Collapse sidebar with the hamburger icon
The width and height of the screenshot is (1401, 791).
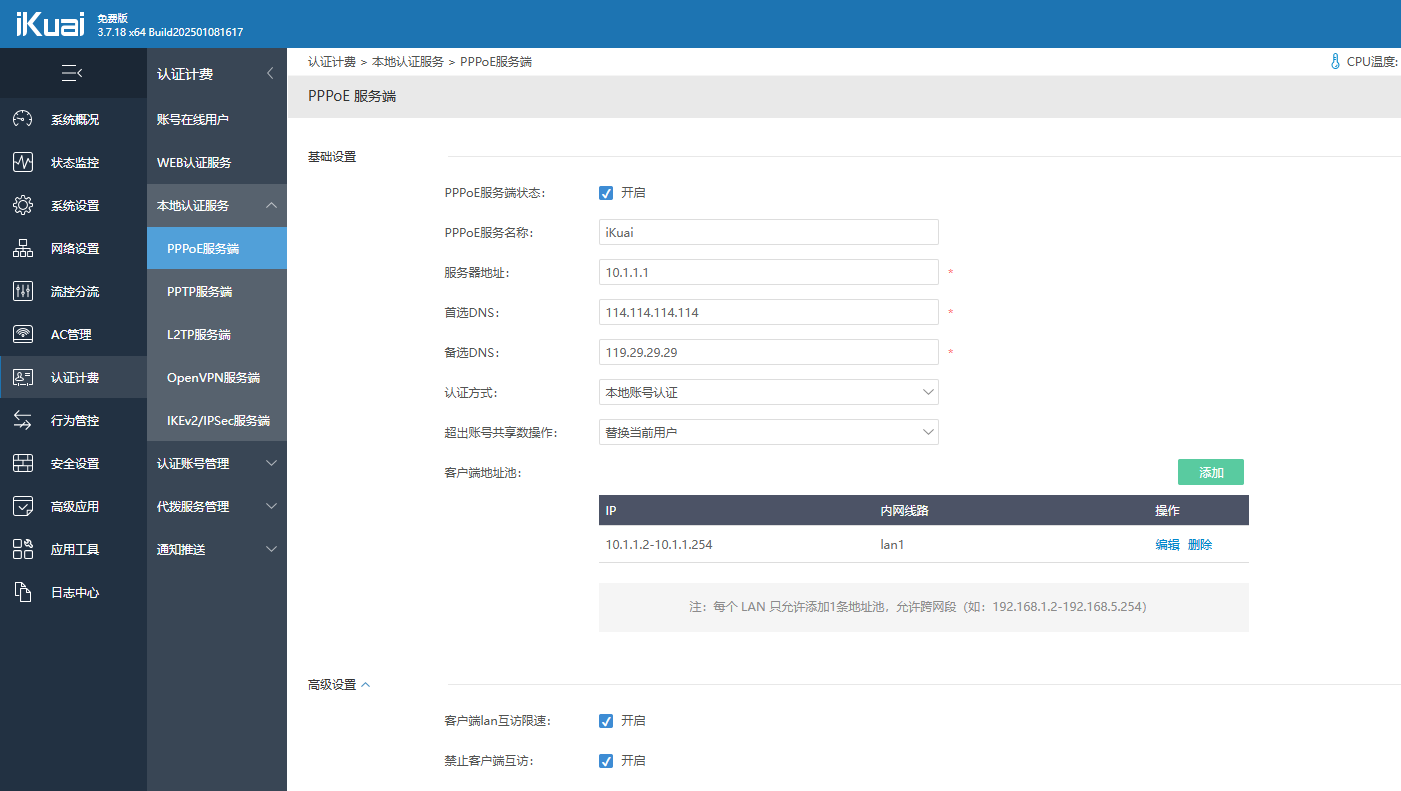[72, 73]
